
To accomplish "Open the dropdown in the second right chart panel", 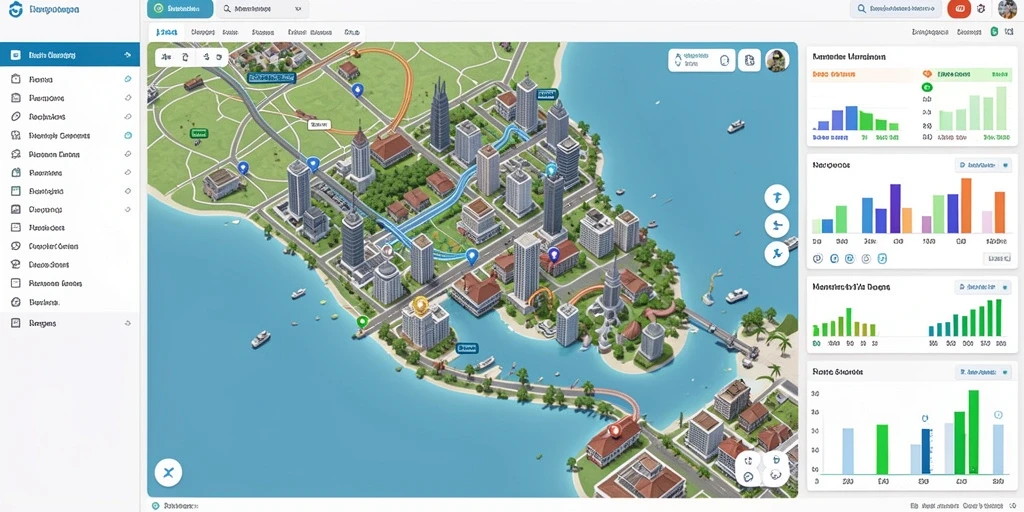I will point(982,166).
